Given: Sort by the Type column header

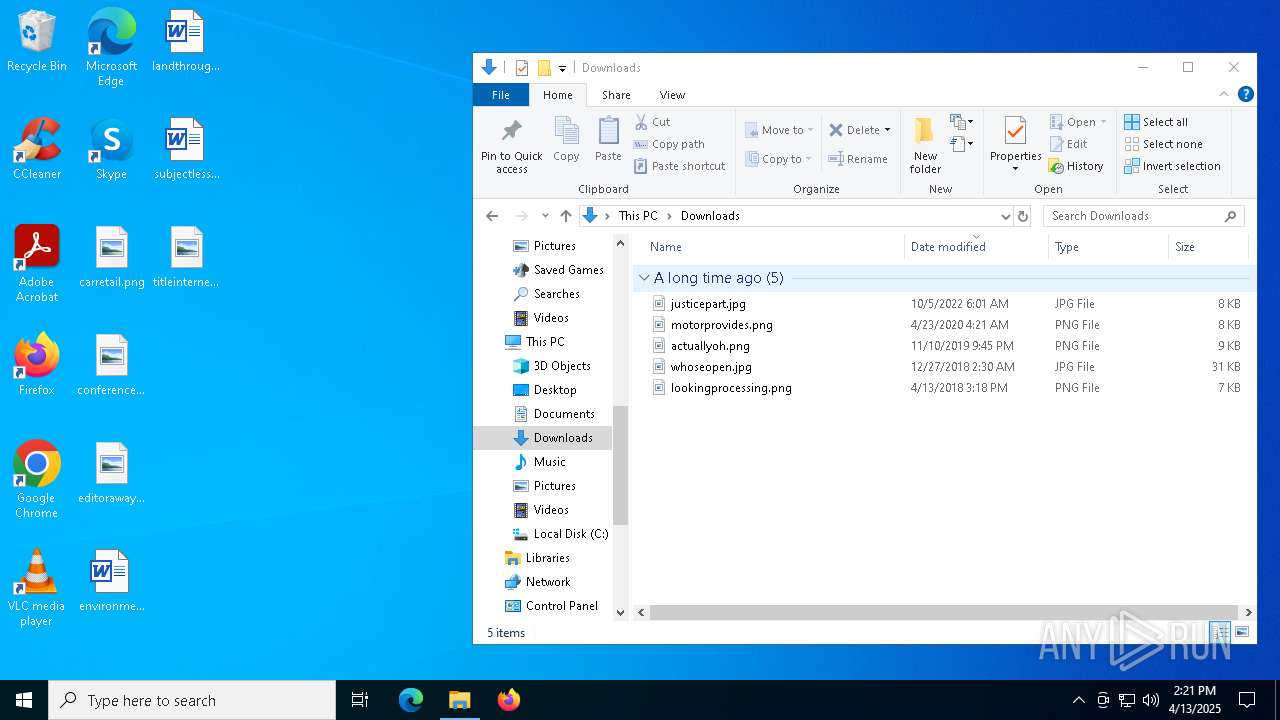Looking at the screenshot, I should click(x=1108, y=247).
